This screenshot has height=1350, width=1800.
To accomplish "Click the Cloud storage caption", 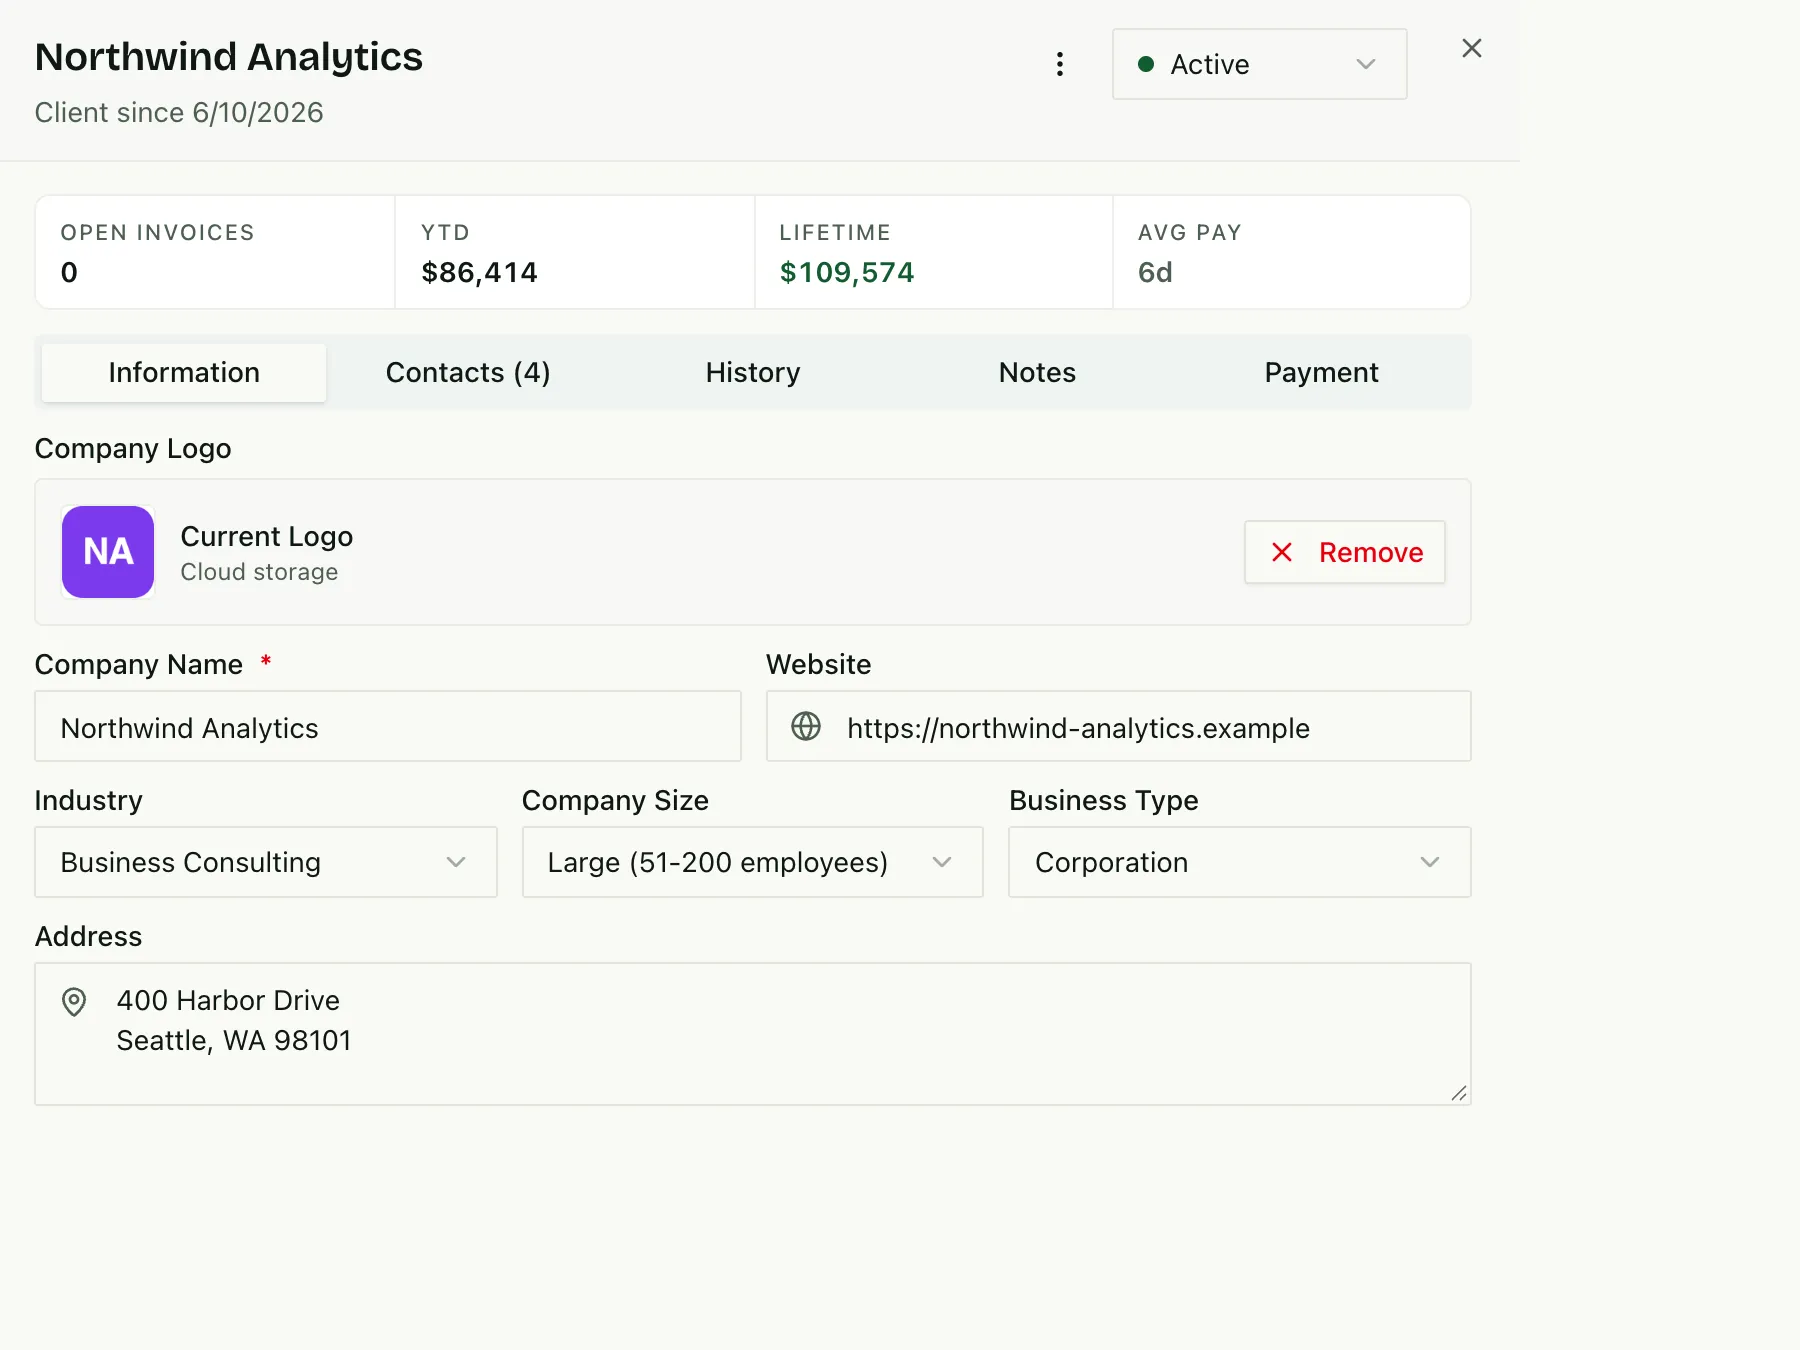I will [259, 572].
